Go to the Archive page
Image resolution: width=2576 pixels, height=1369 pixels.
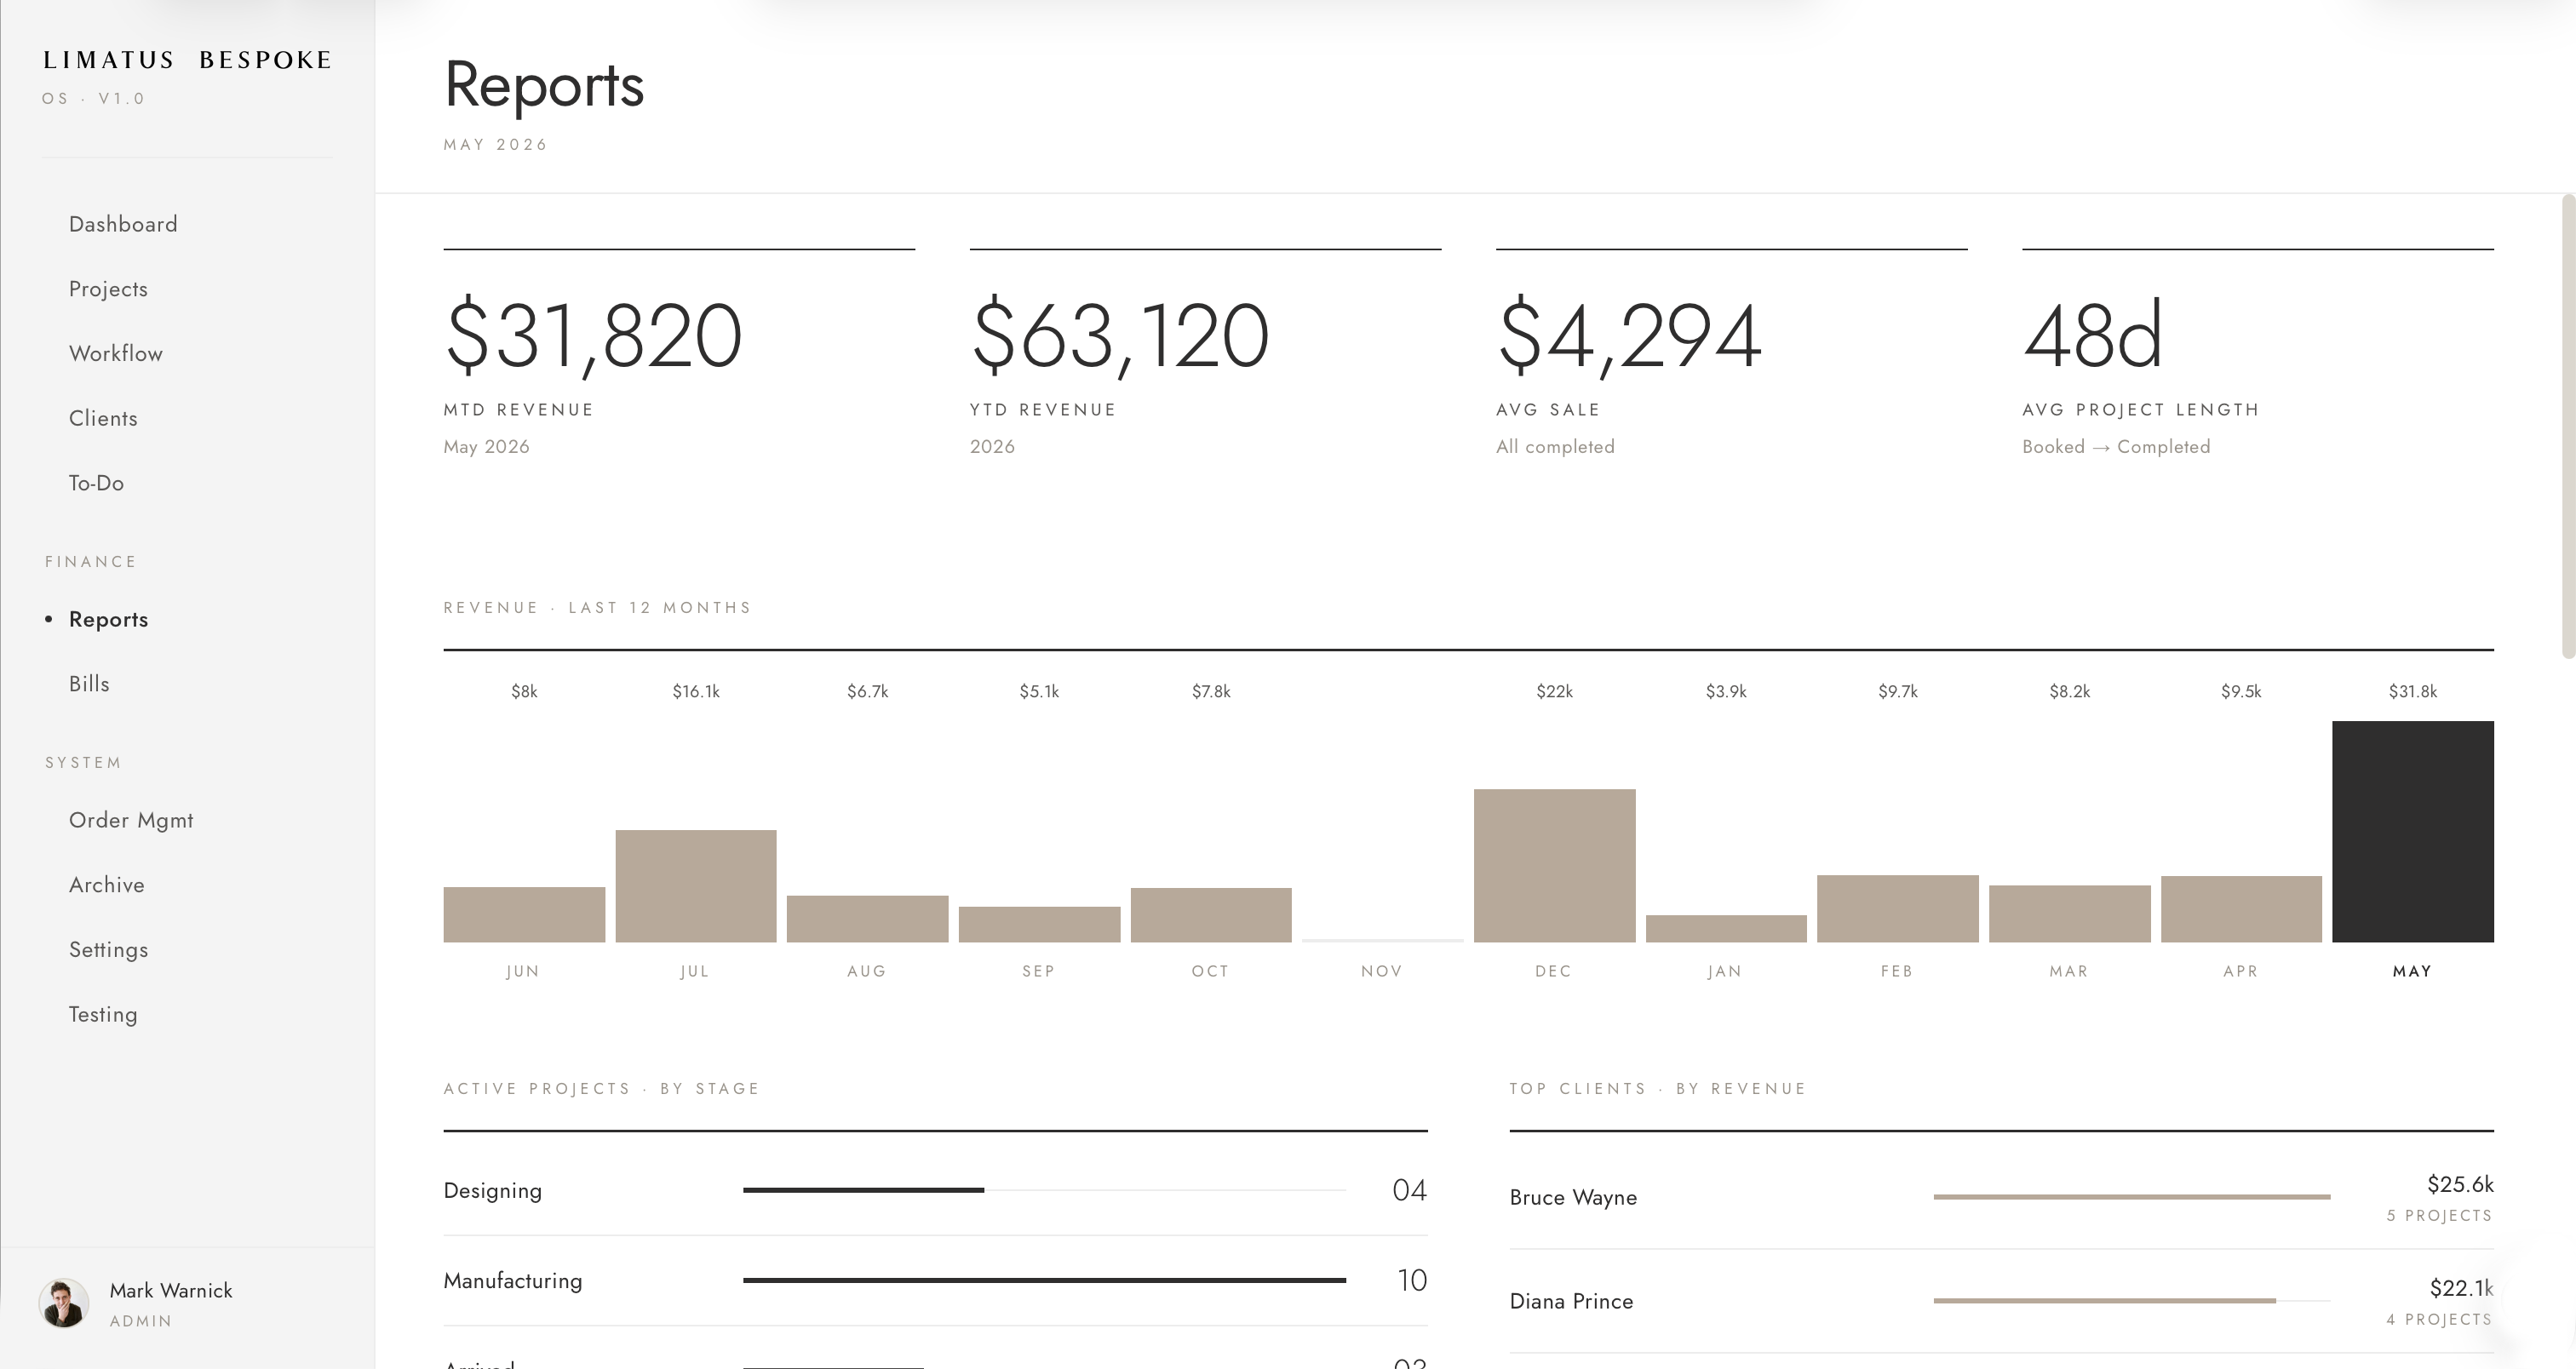[x=106, y=885]
